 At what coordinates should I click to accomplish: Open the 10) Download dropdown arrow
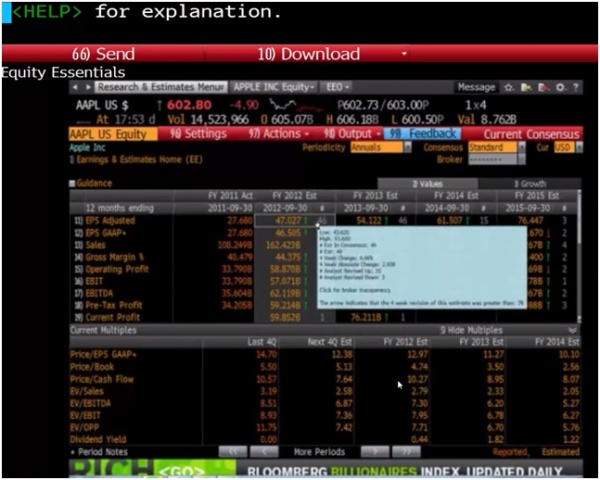[x=404, y=54]
